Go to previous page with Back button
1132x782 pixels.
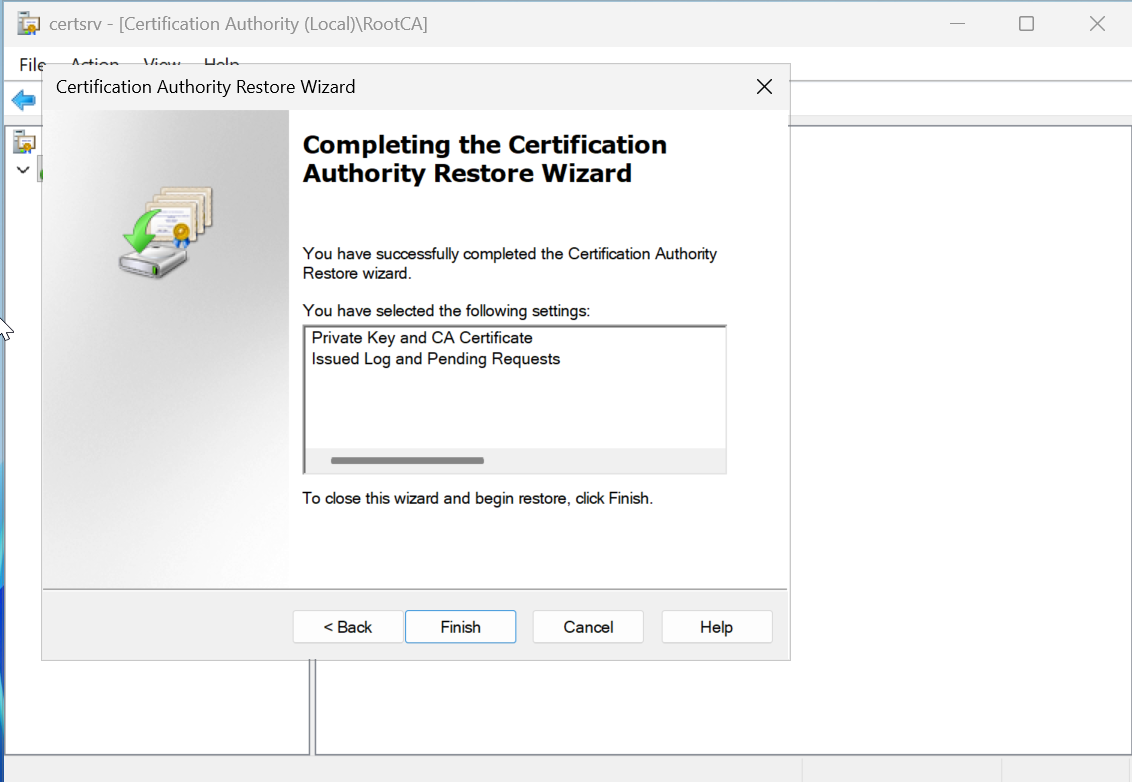click(x=348, y=627)
